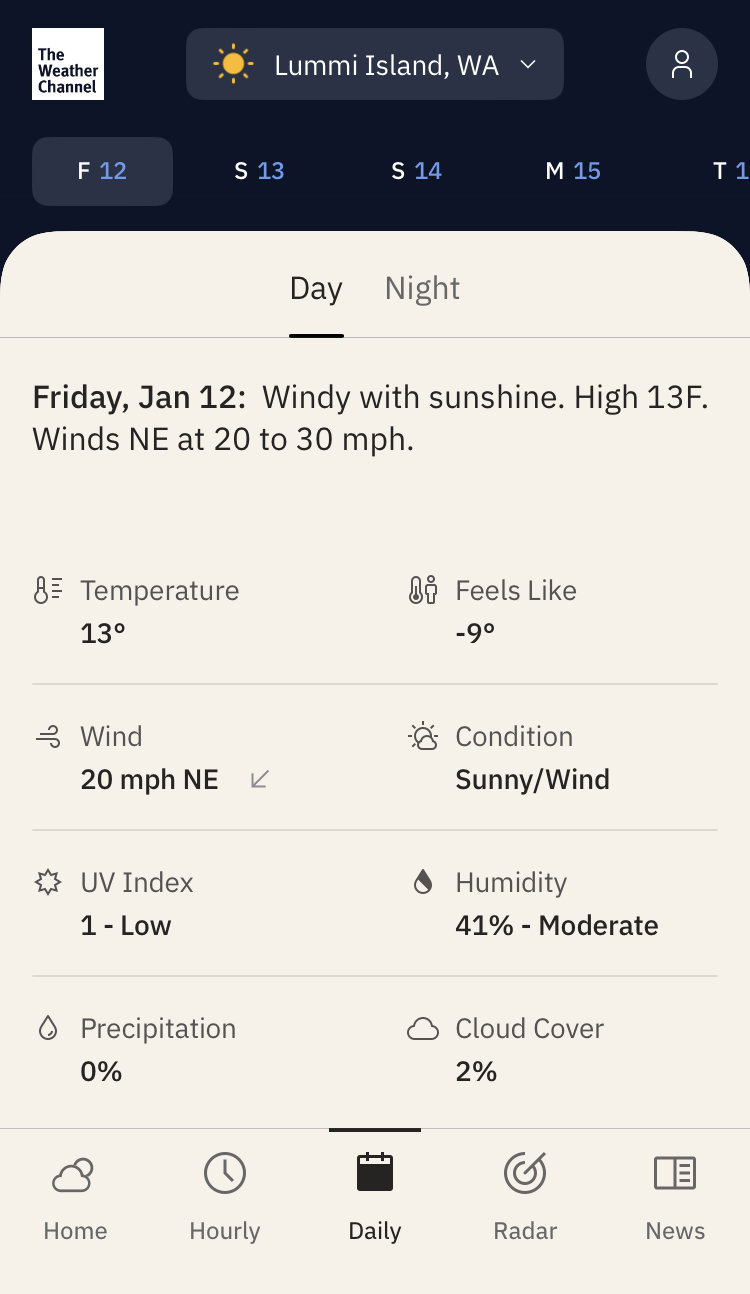750x1294 pixels.
Task: Click the wind direction arrow icon
Action: coord(260,779)
